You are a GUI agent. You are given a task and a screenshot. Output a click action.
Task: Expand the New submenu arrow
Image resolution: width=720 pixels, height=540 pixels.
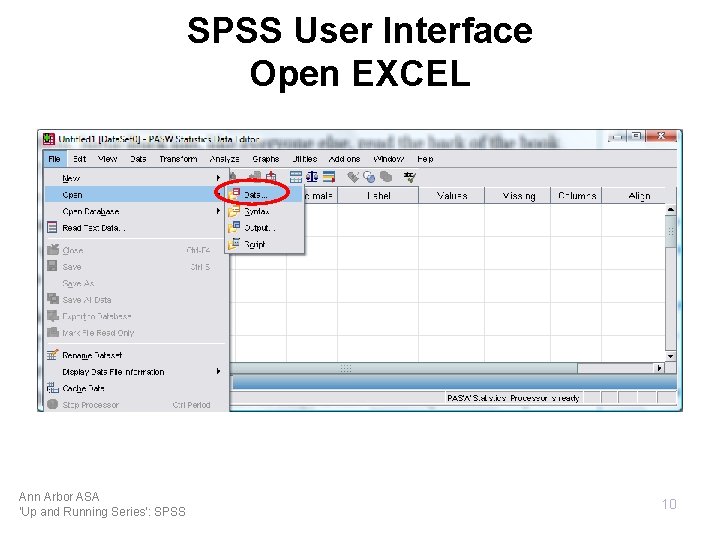[218, 178]
